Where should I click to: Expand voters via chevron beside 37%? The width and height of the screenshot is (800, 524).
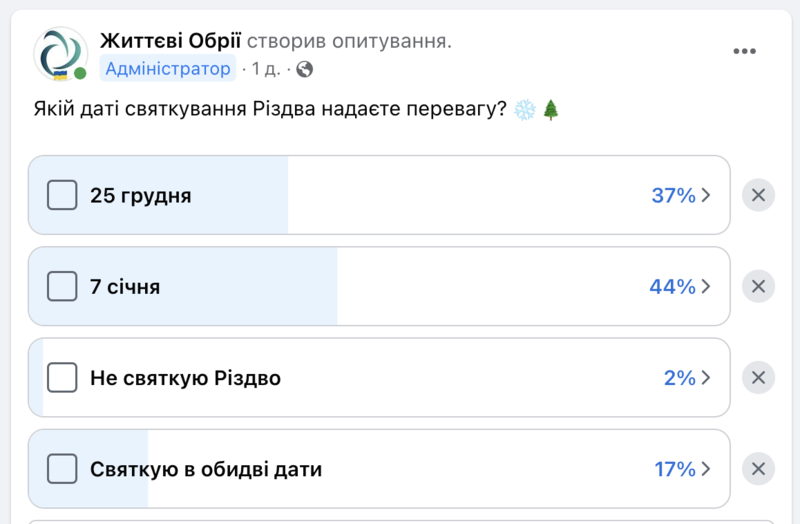coord(706,196)
